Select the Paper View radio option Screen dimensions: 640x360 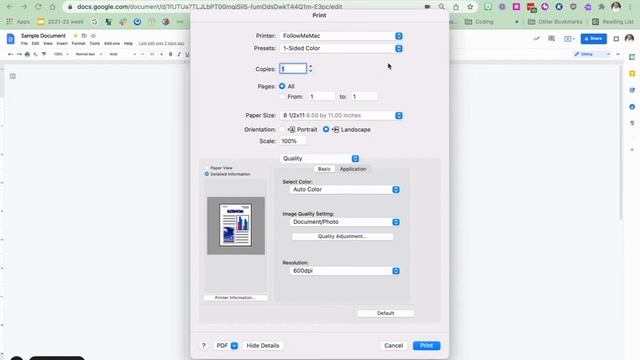[207, 168]
